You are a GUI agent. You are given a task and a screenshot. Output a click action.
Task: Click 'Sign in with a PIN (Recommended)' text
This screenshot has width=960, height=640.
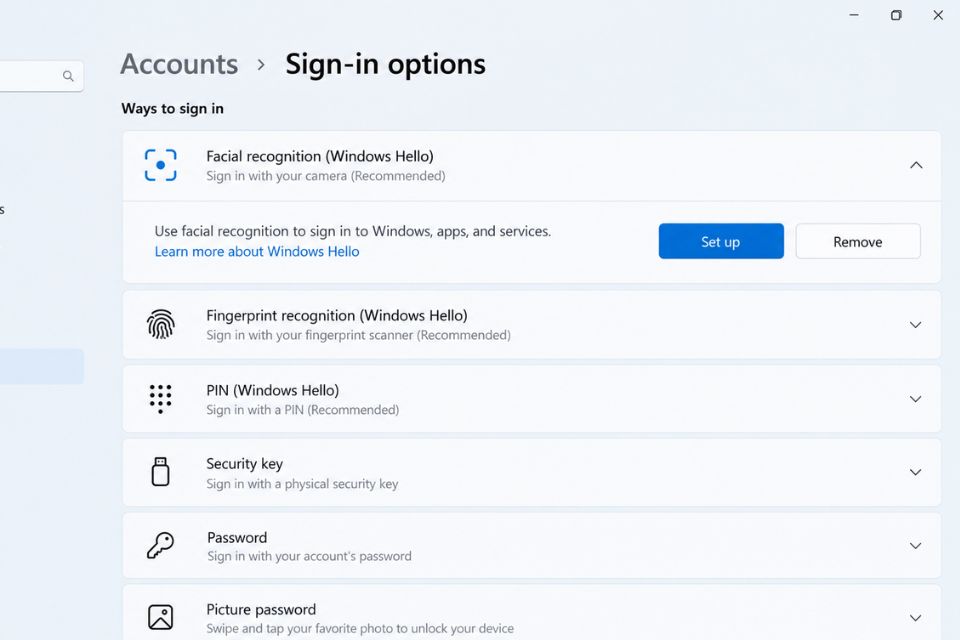[x=302, y=410]
